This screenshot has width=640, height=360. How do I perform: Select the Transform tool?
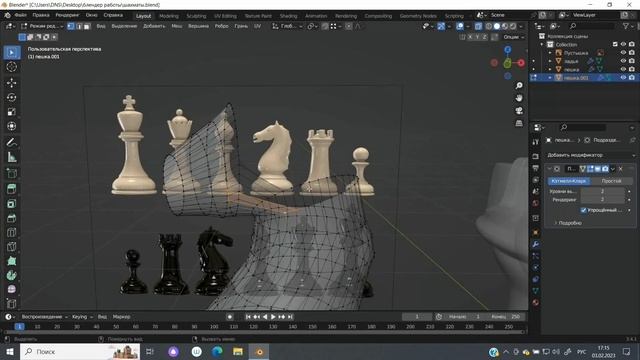11,126
